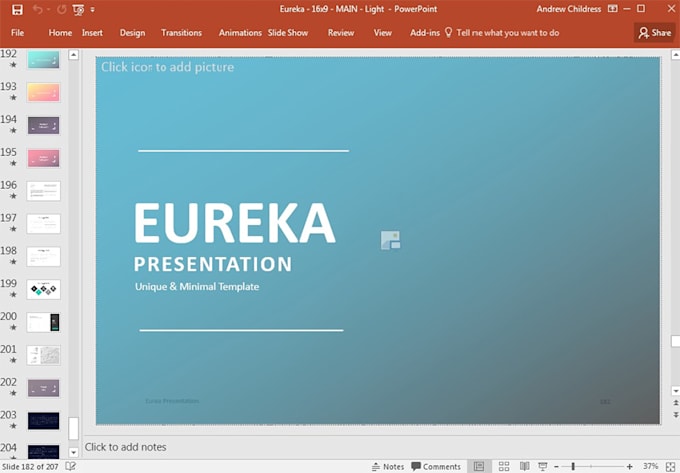Open the Insert tab
This screenshot has height=473, width=680.
(92, 33)
